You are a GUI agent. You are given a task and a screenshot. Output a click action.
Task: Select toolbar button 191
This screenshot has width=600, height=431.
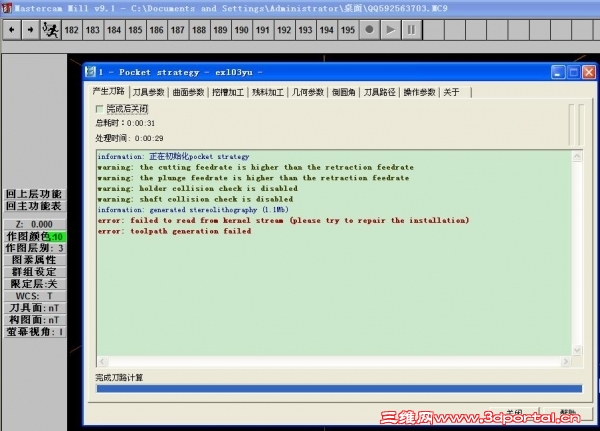[x=263, y=29]
